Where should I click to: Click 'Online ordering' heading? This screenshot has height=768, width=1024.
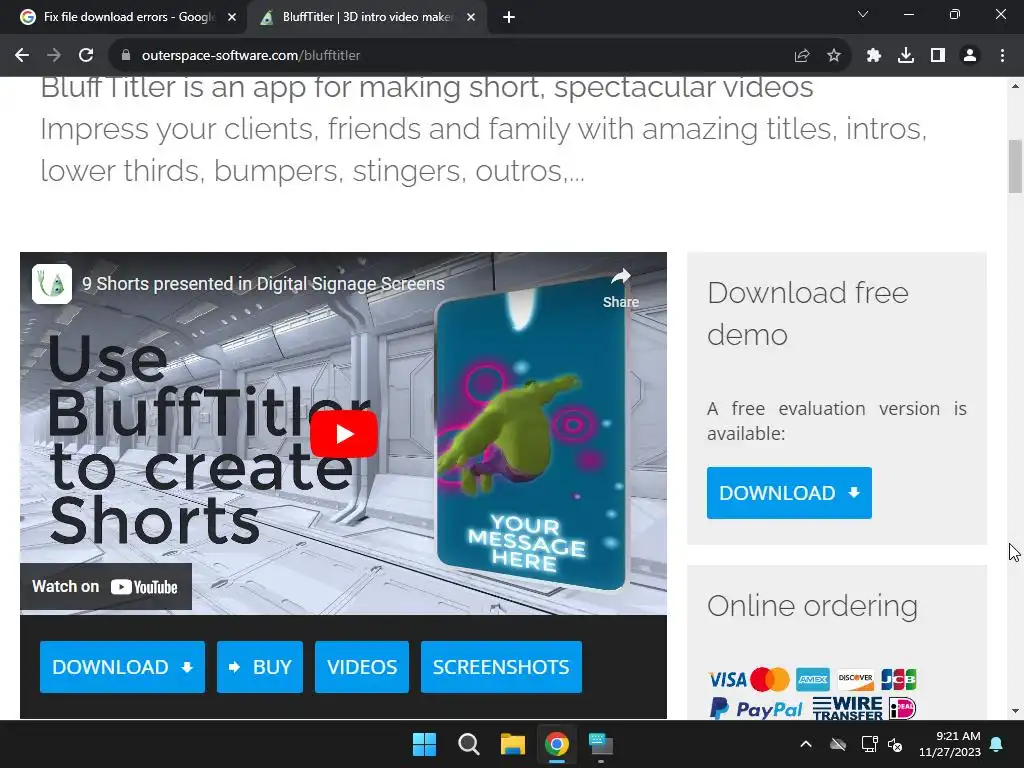click(812, 606)
